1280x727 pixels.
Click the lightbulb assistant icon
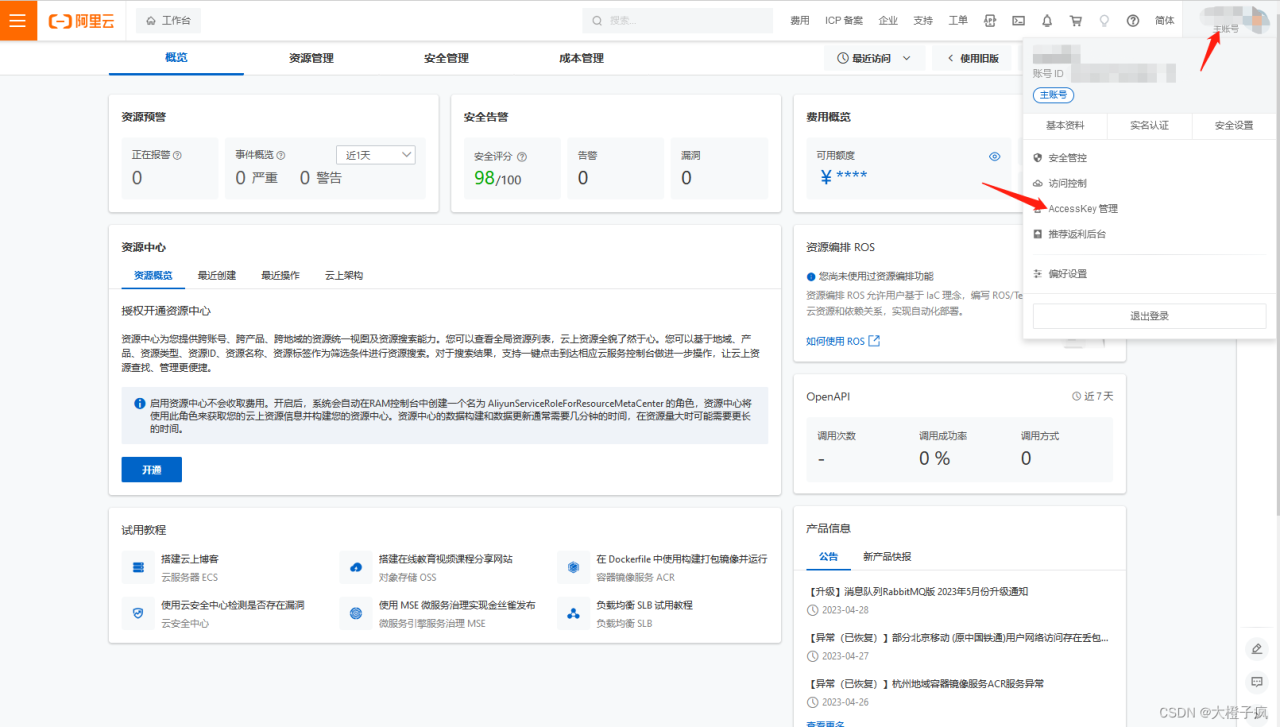coord(1103,20)
